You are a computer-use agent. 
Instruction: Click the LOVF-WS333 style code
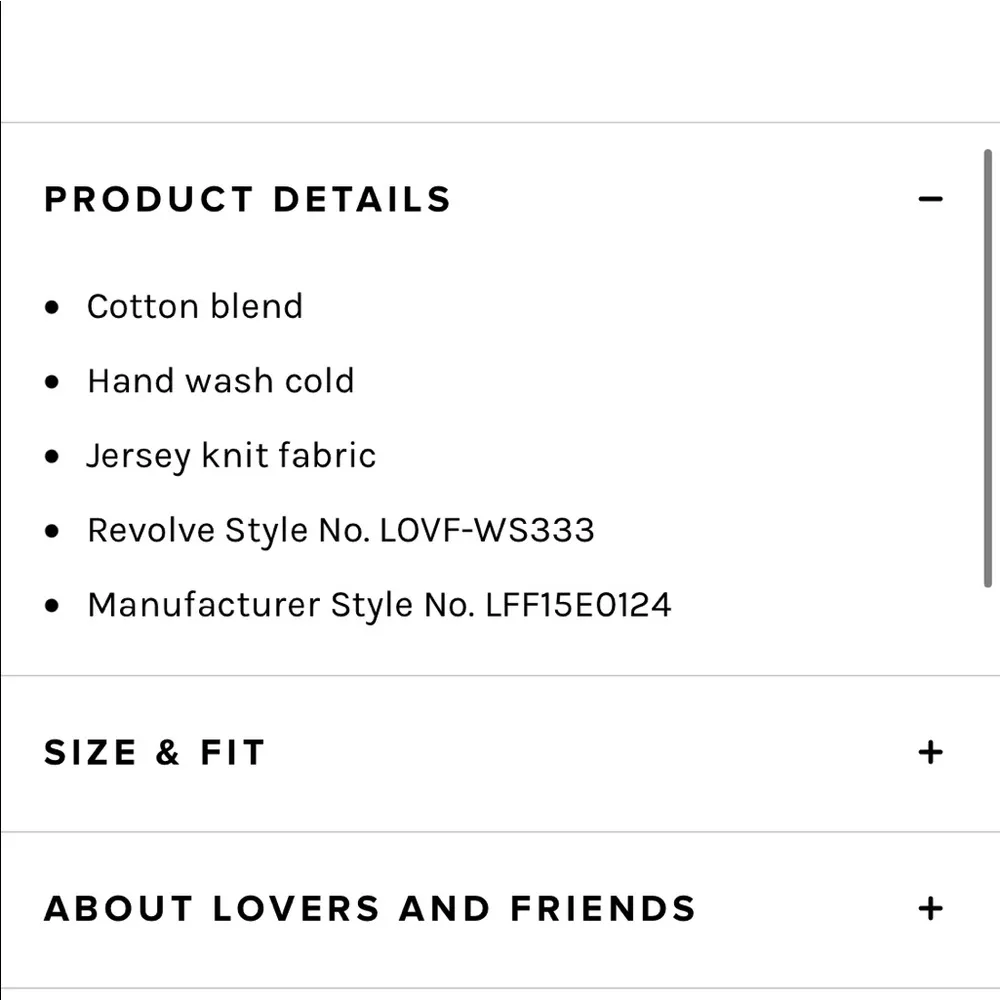pyautogui.click(x=487, y=530)
